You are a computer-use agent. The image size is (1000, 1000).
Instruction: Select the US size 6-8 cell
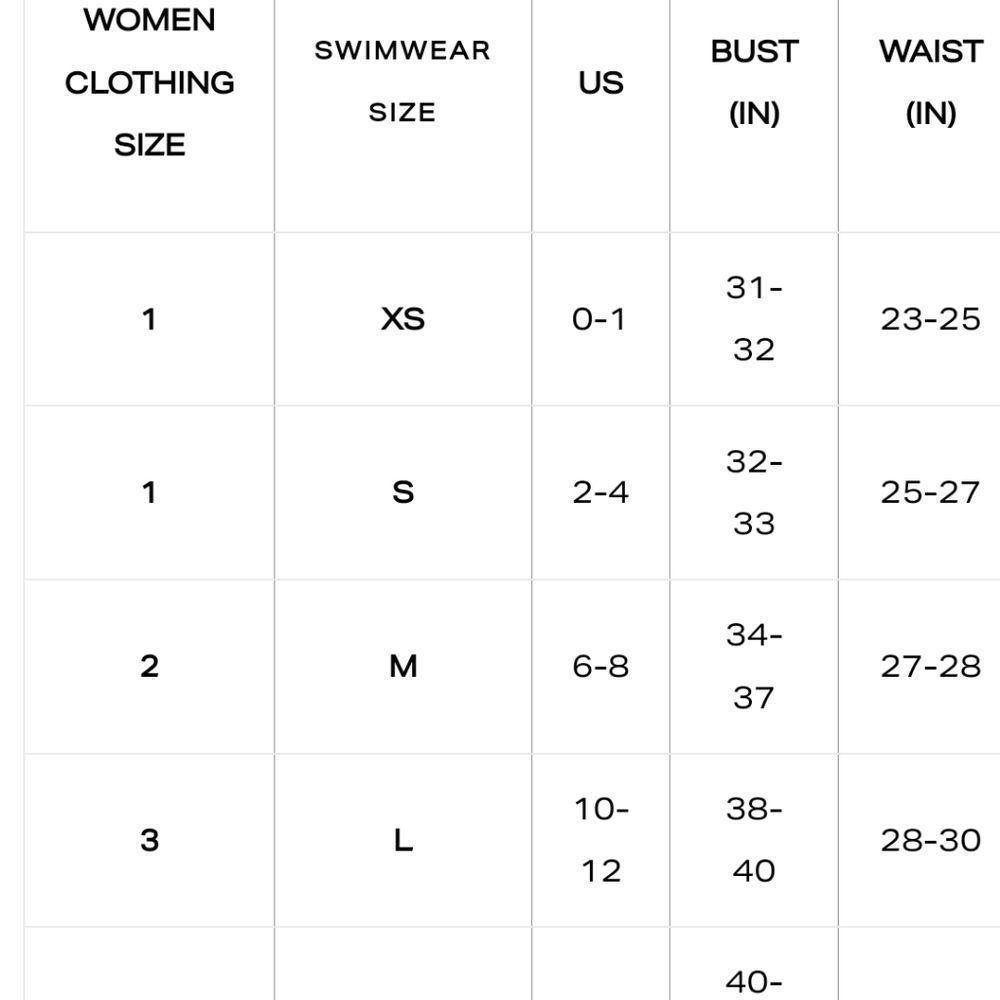click(600, 666)
